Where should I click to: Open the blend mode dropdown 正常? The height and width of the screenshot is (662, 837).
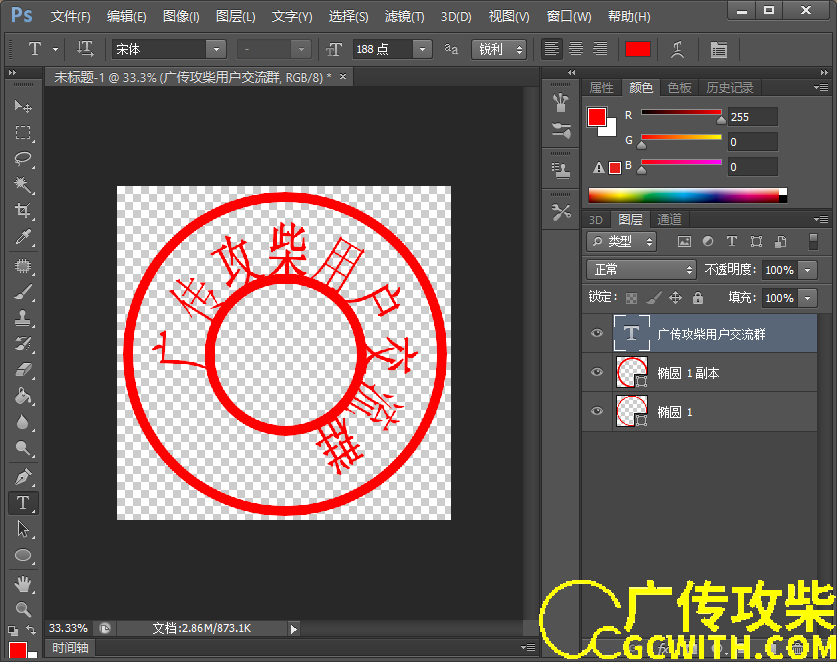point(641,270)
